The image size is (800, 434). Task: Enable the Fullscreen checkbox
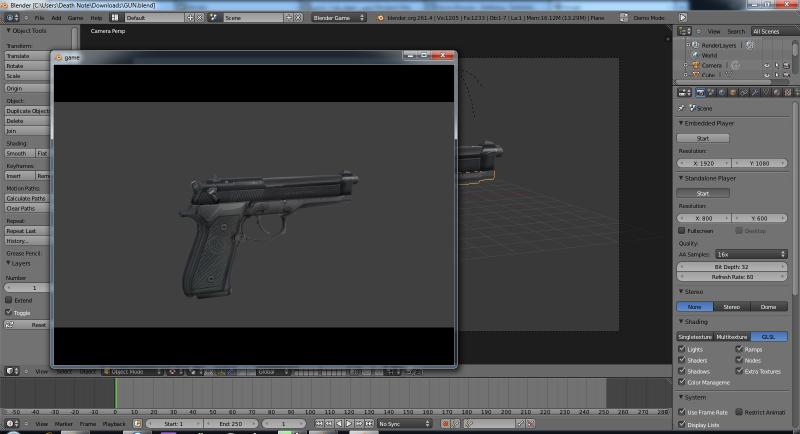tap(682, 231)
